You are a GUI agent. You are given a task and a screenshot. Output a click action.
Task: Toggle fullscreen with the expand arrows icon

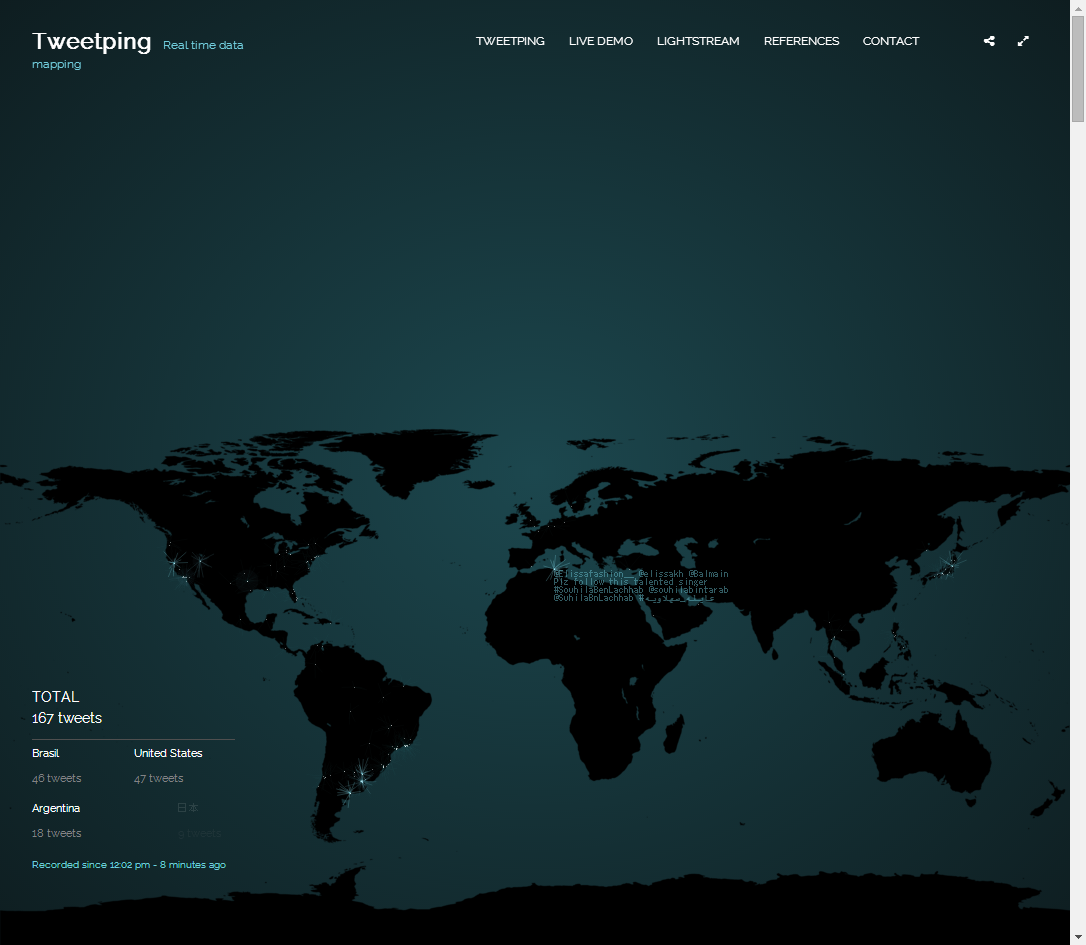tap(1023, 41)
